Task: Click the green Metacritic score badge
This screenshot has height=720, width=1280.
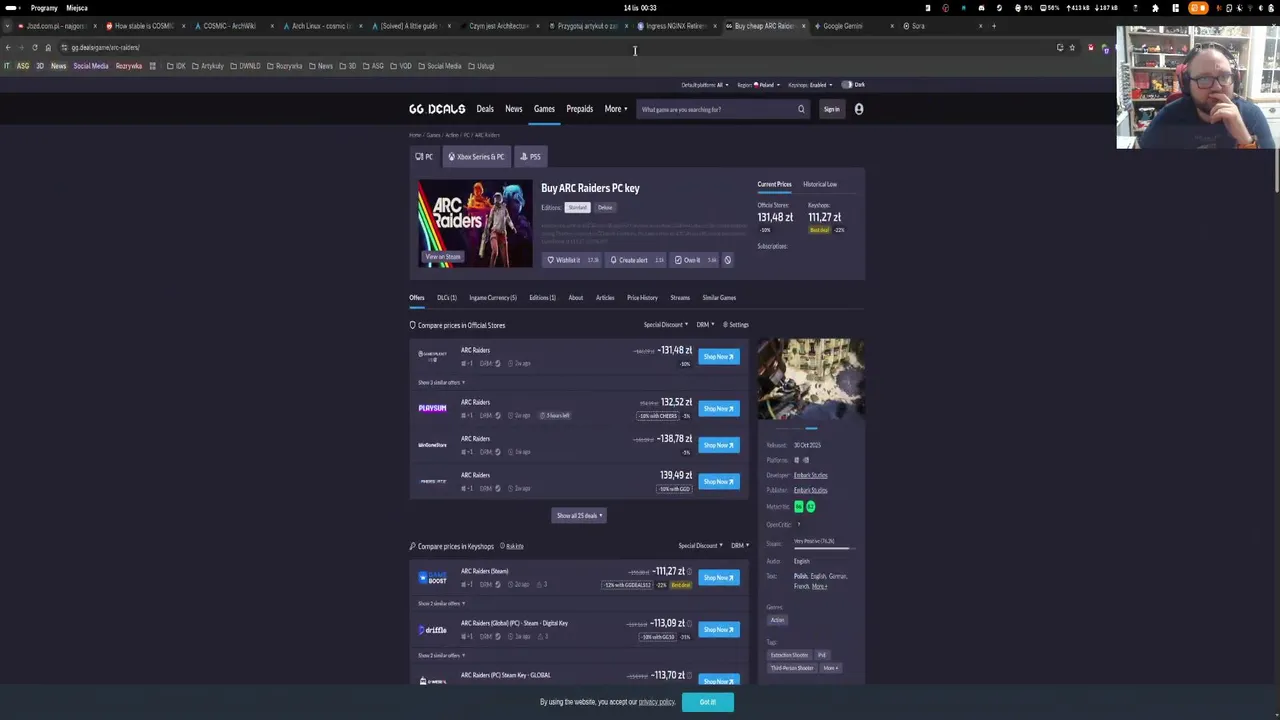Action: tap(799, 507)
